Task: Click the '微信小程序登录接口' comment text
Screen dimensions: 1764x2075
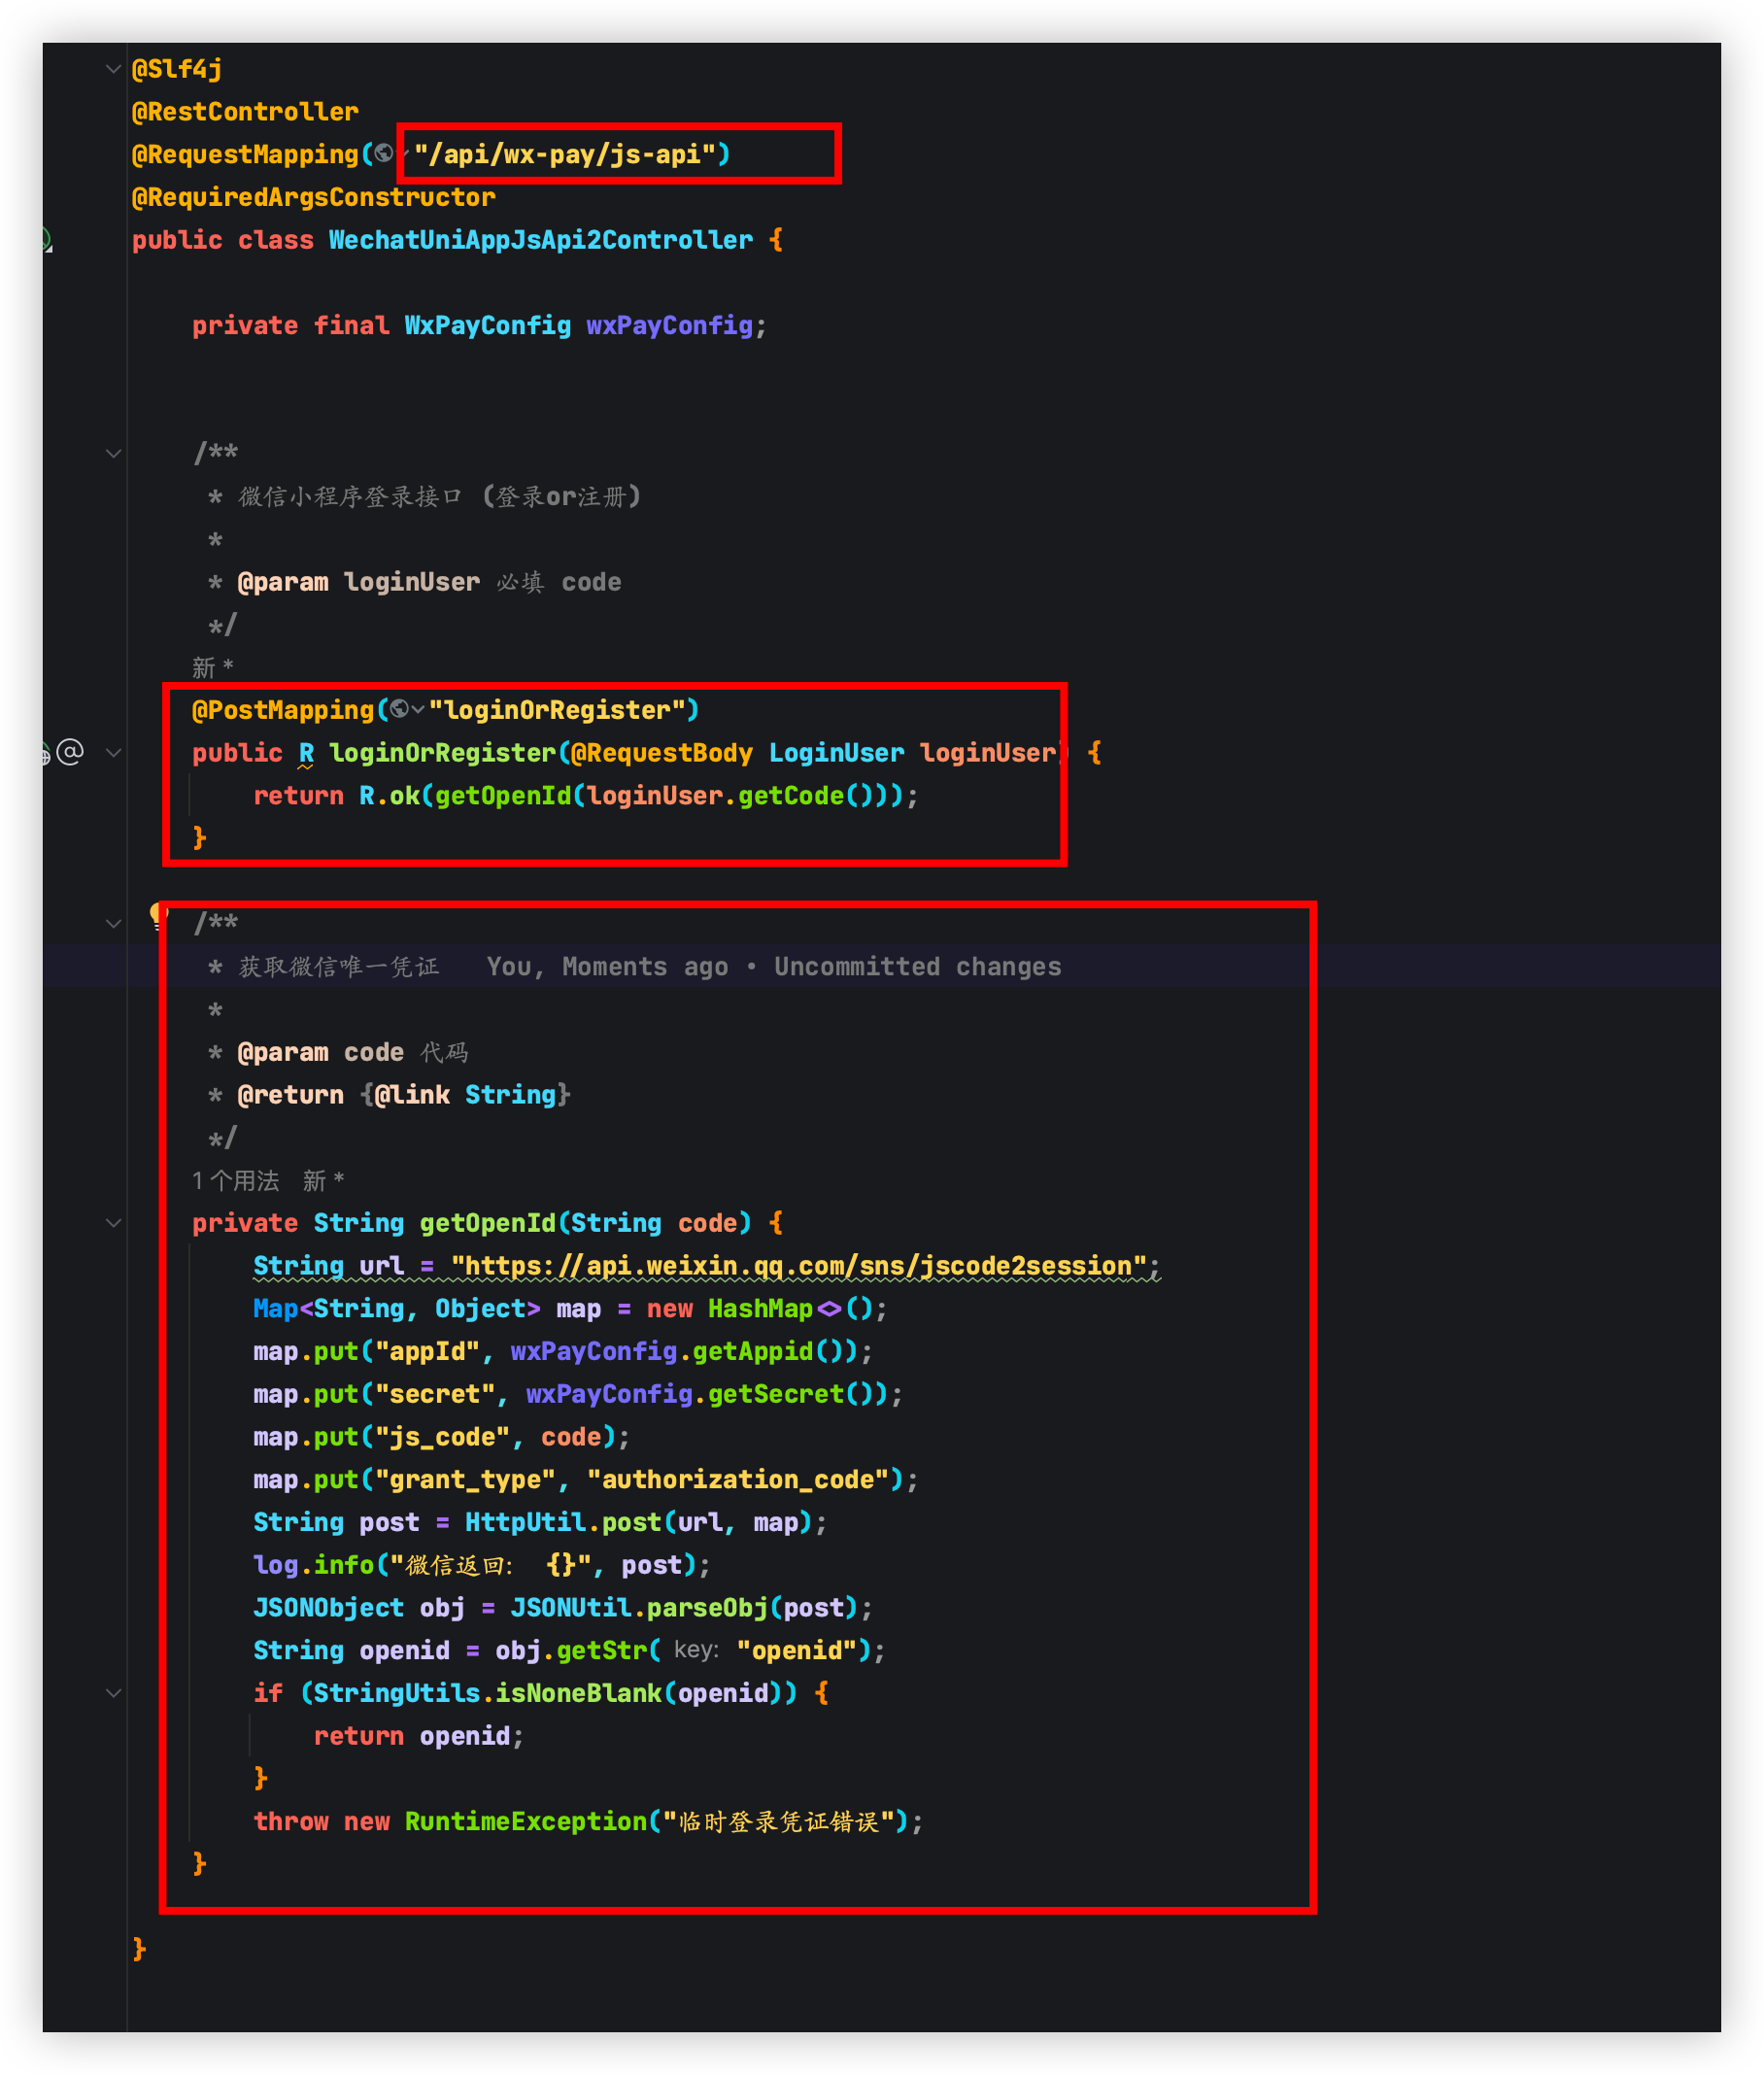Action: coord(350,496)
